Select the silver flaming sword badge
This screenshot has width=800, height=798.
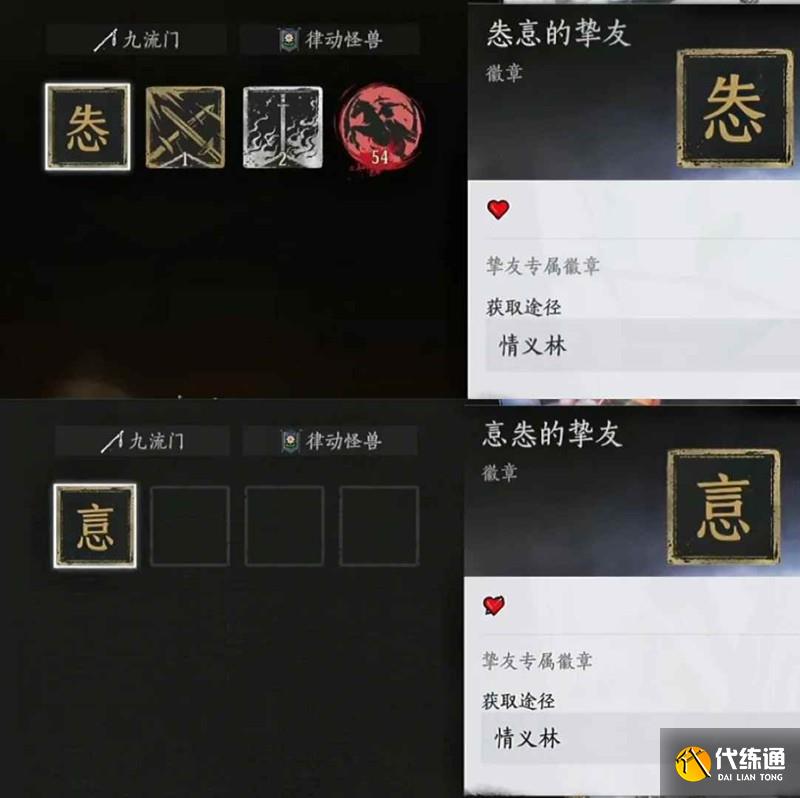point(283,127)
